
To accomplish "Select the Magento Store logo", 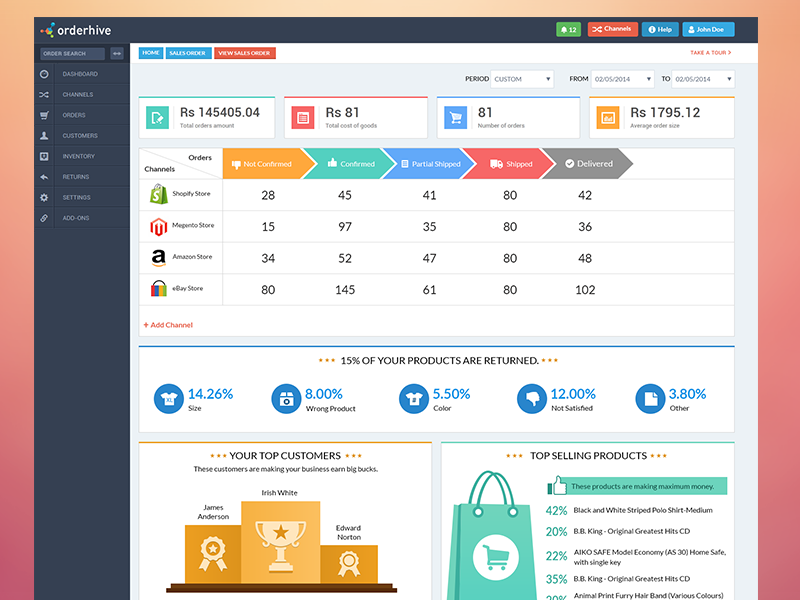I will click(x=159, y=227).
